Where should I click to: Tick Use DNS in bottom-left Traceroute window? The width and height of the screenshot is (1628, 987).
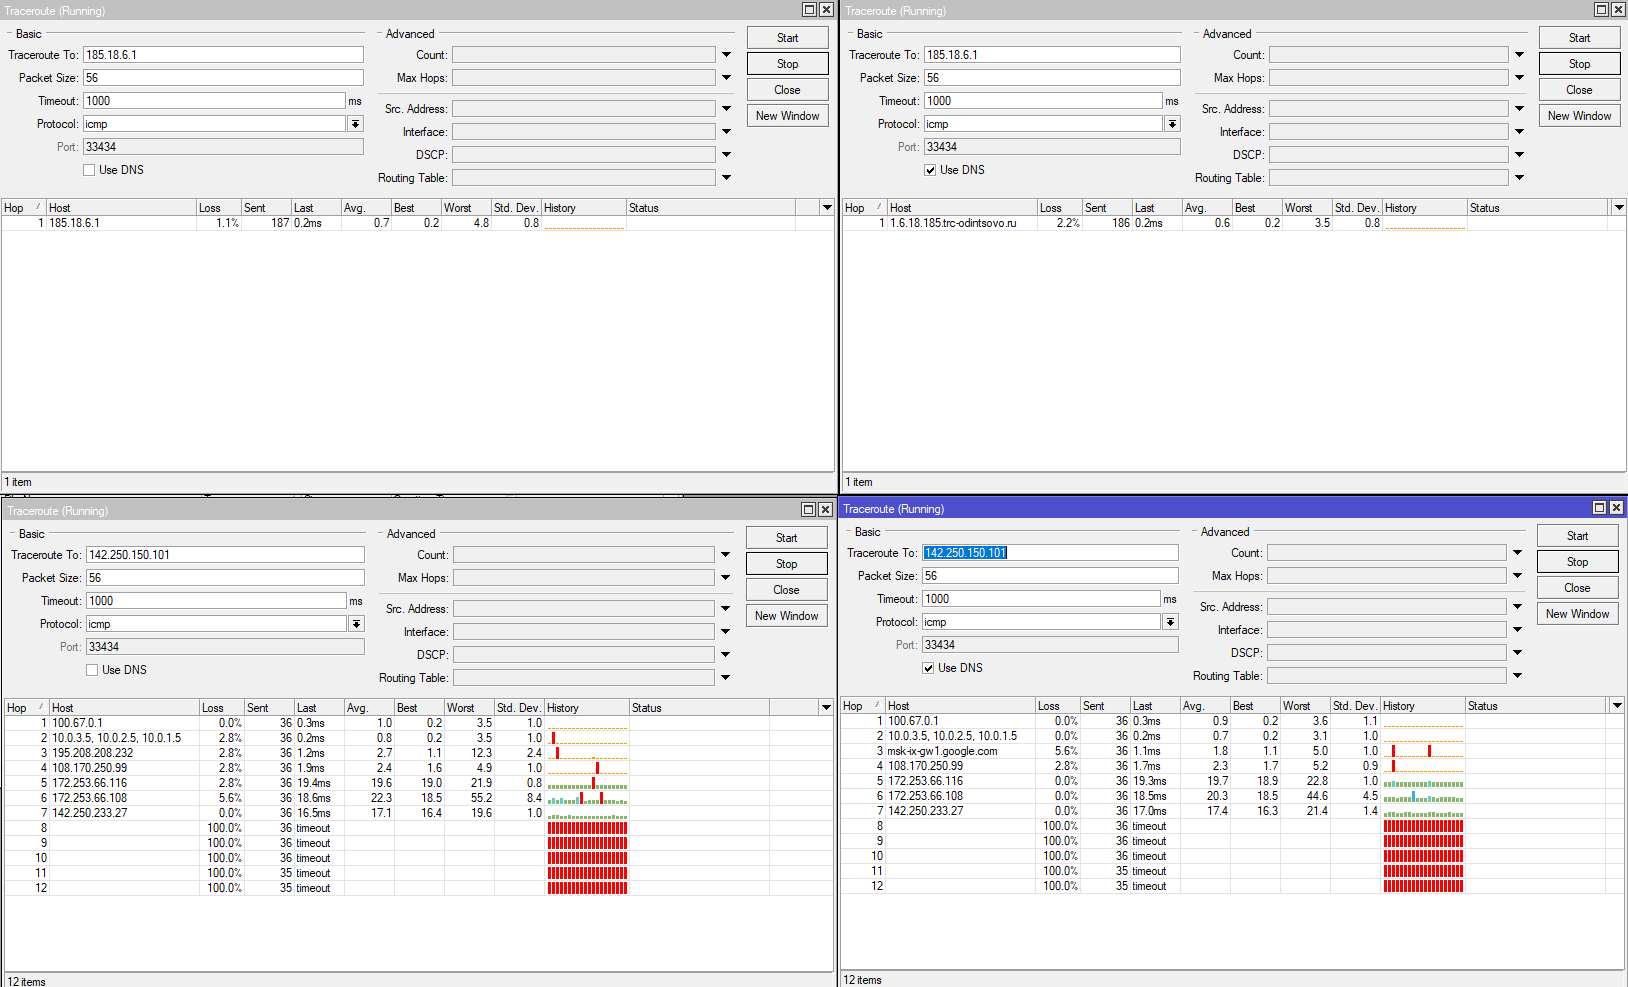tap(92, 670)
